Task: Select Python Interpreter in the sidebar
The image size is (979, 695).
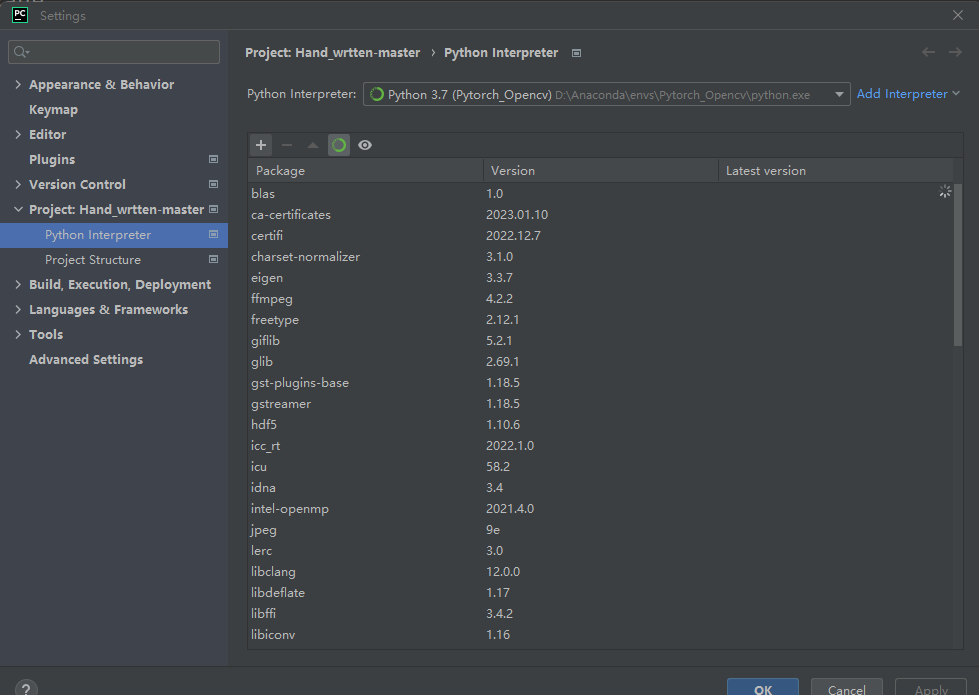Action: 114,235
